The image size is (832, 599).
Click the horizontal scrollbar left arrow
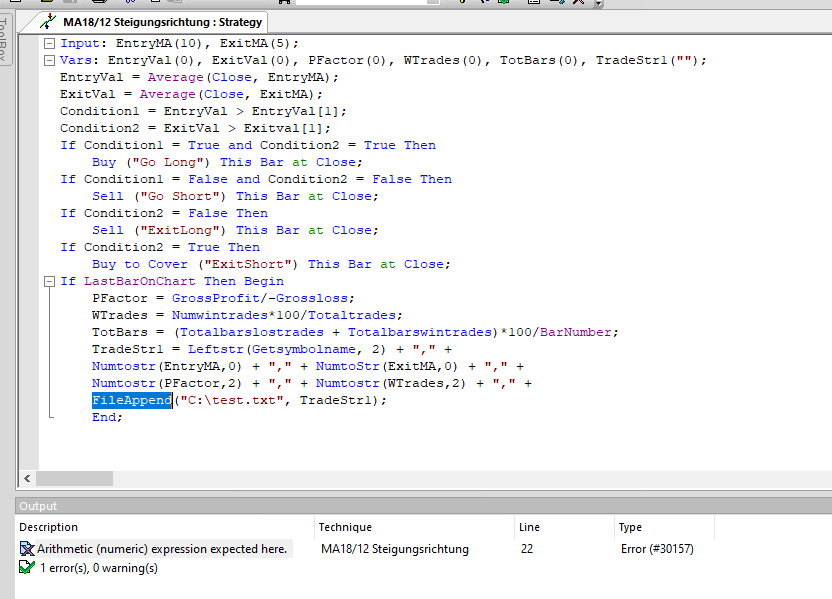coord(27,479)
